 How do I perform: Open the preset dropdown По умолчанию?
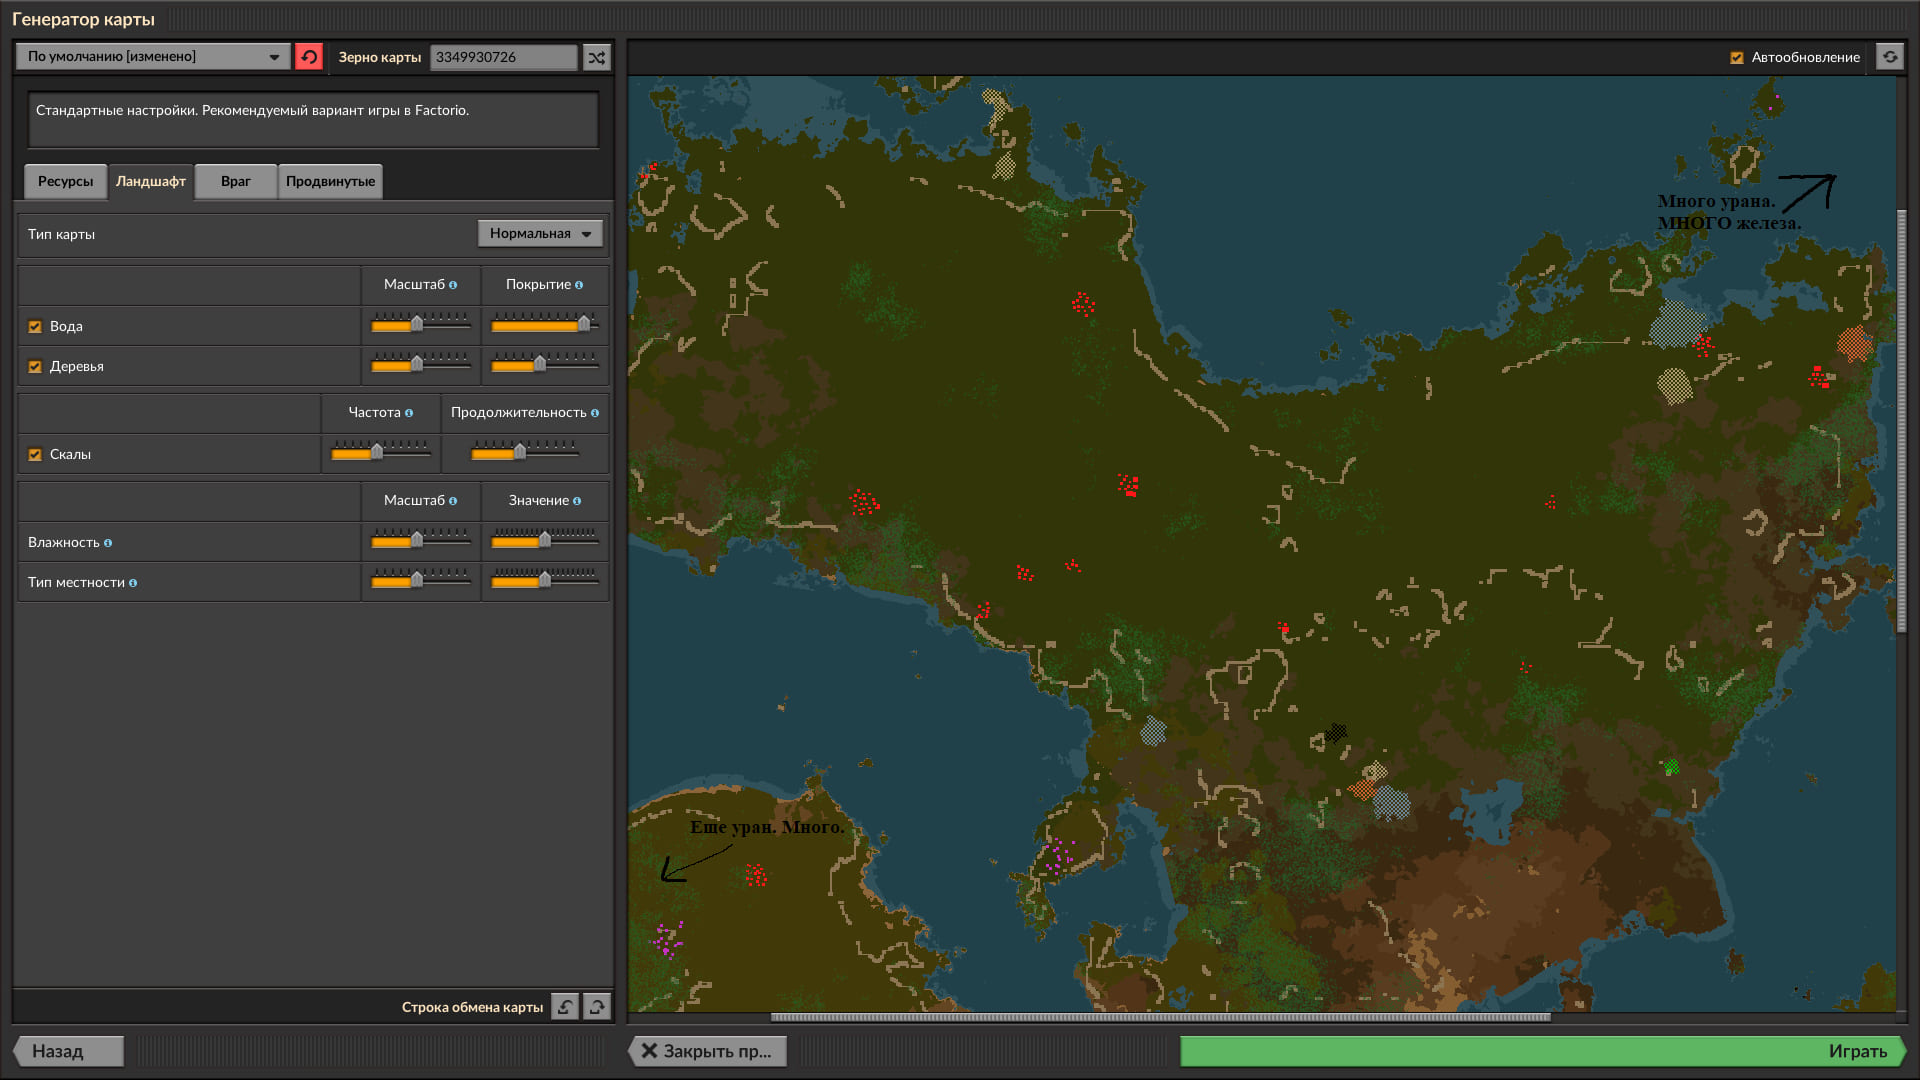(x=153, y=57)
